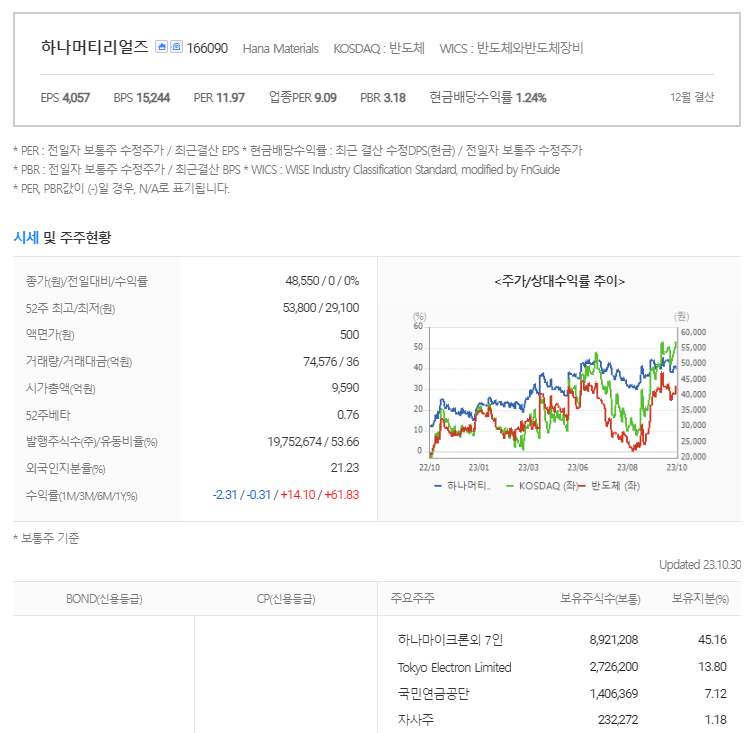Image resolution: width=745 pixels, height=733 pixels.
Task: Click the KOSDAQ (좌) green legend entry
Action: 542,485
